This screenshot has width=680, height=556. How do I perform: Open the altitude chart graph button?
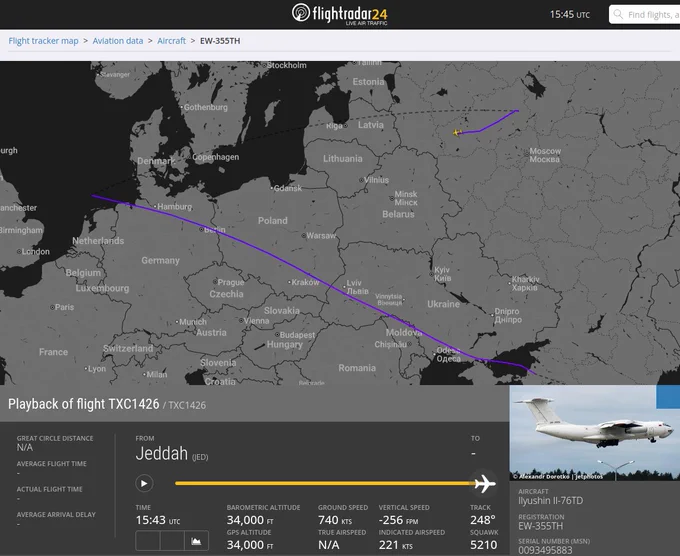[196, 540]
